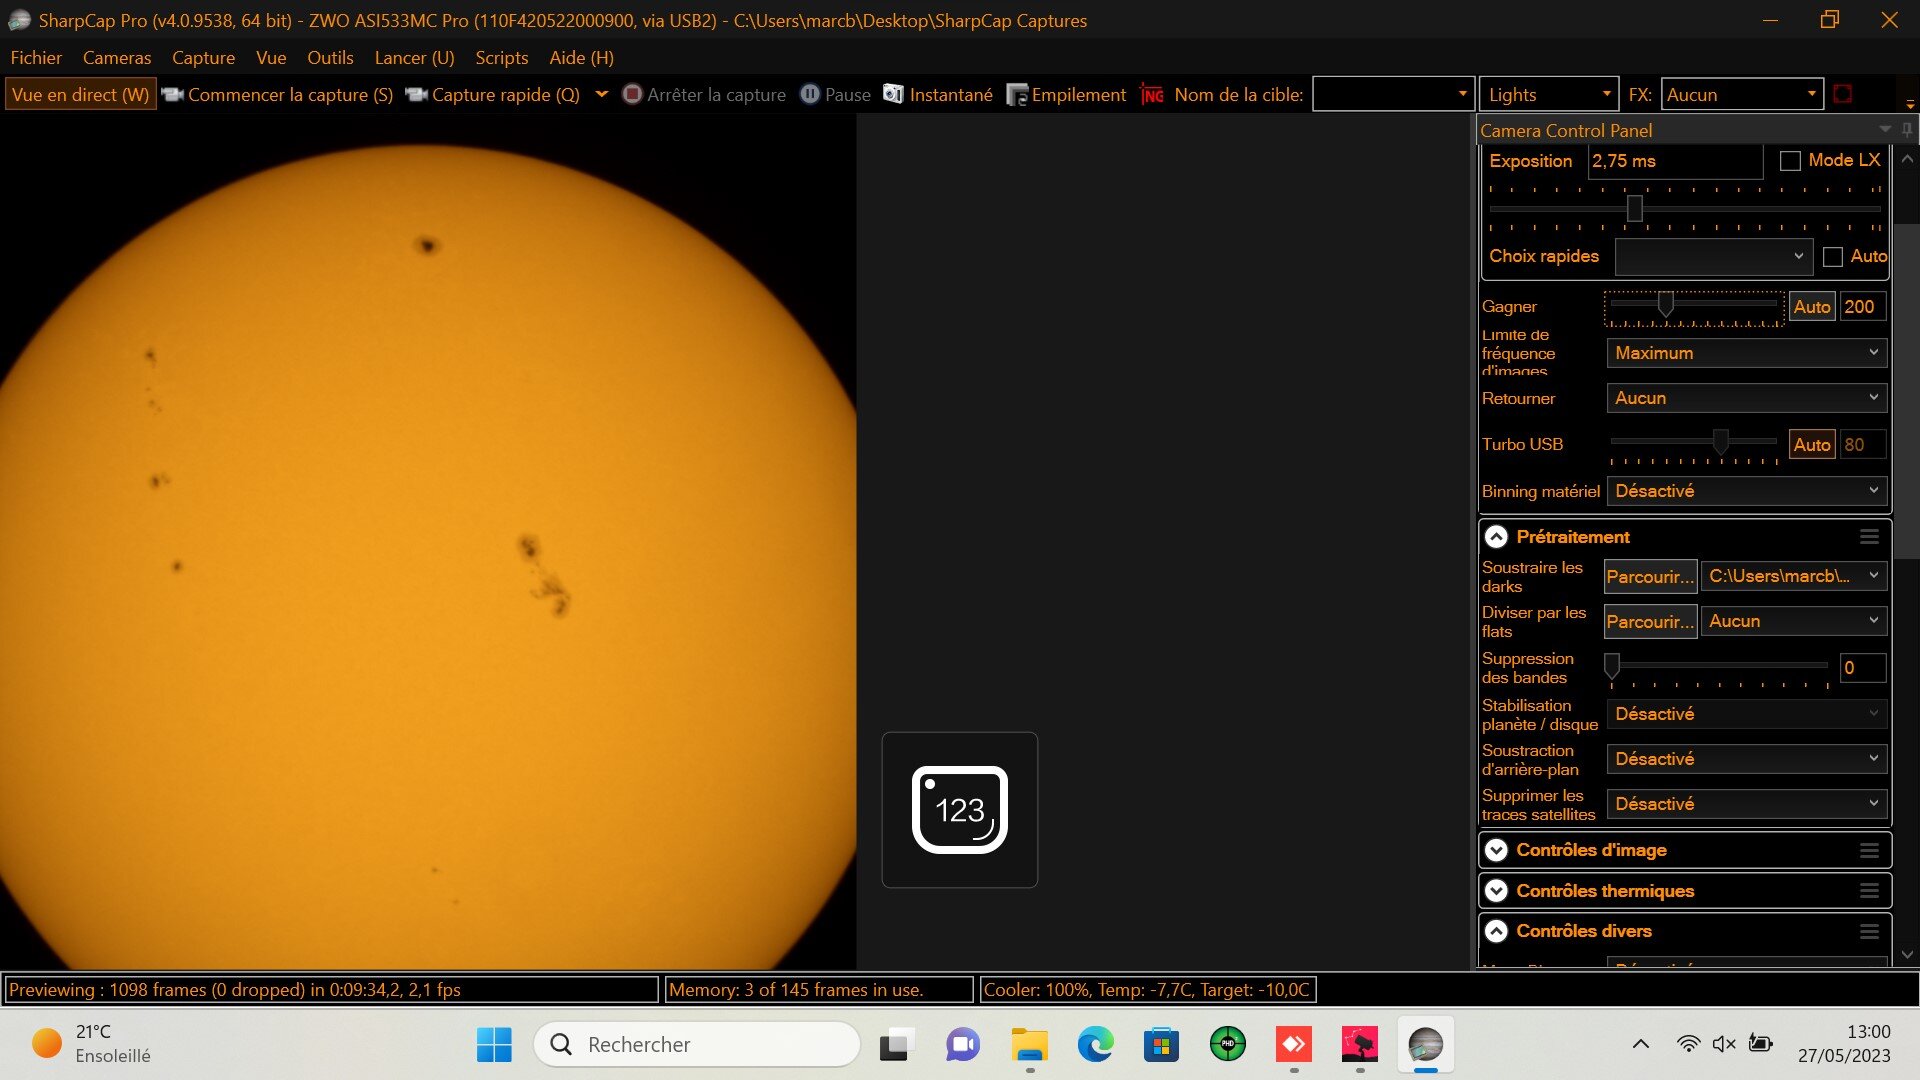Image resolution: width=1920 pixels, height=1080 pixels.
Task: Click Parcourir for Diviser par les flats
Action: point(1650,621)
